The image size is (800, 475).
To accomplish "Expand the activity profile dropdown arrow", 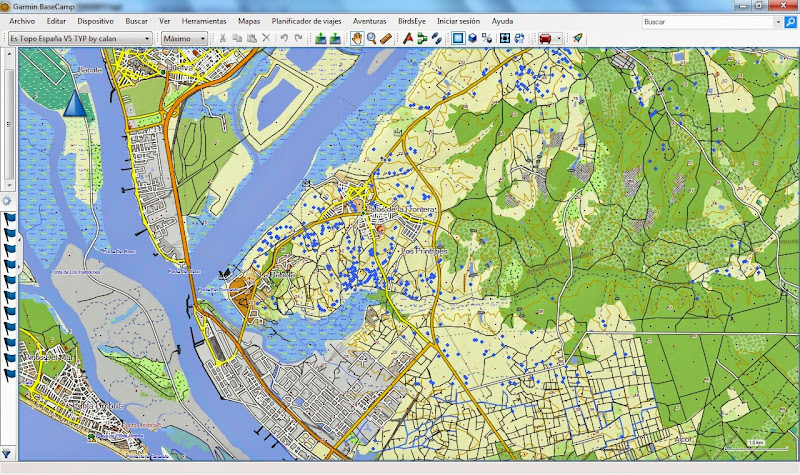I will pos(559,38).
